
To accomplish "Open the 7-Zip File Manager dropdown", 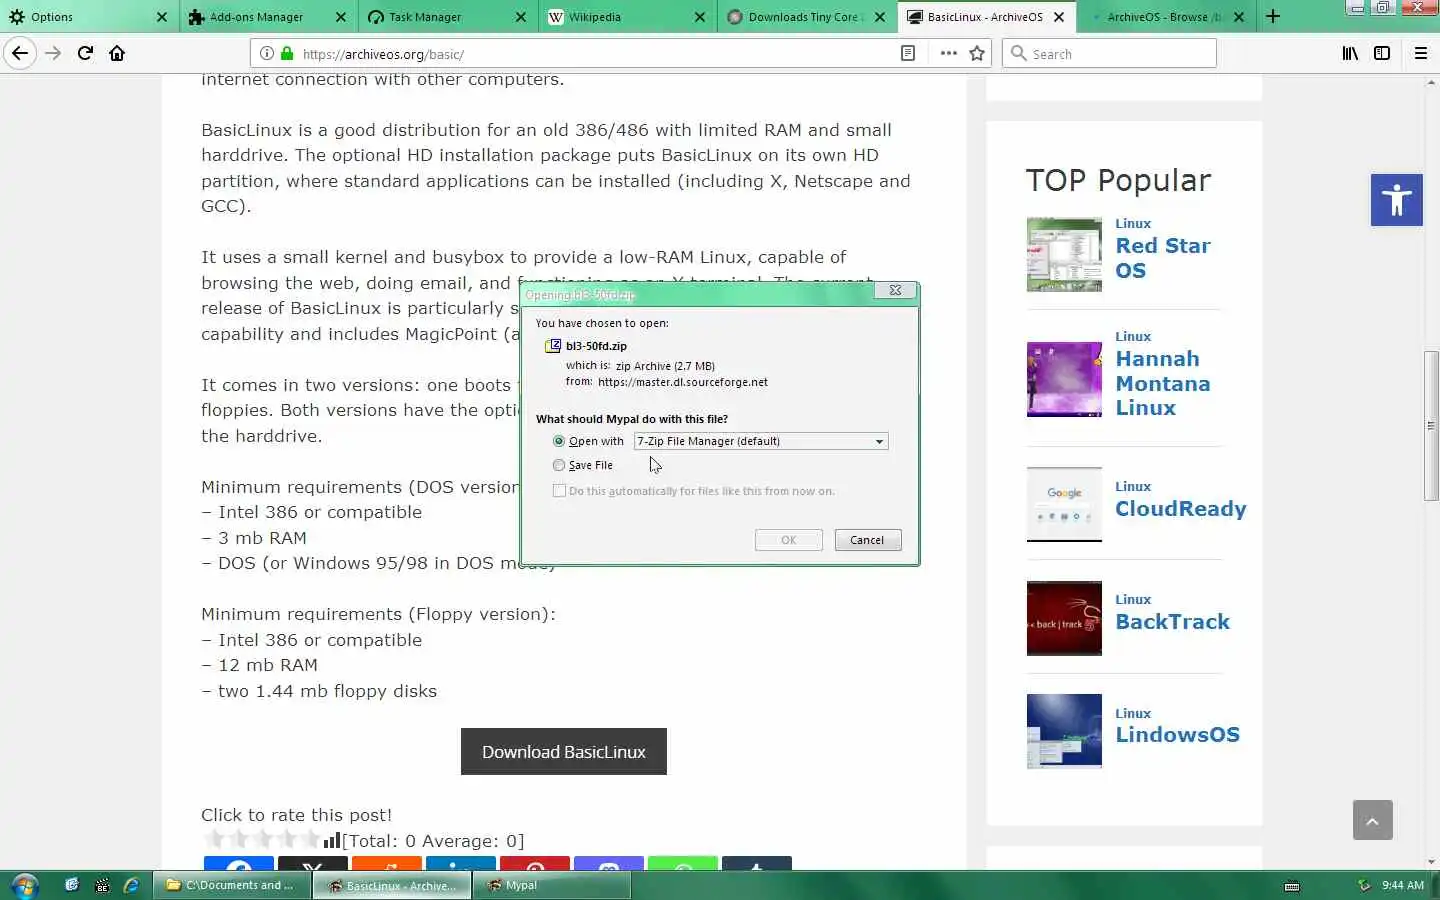I will coord(761,441).
